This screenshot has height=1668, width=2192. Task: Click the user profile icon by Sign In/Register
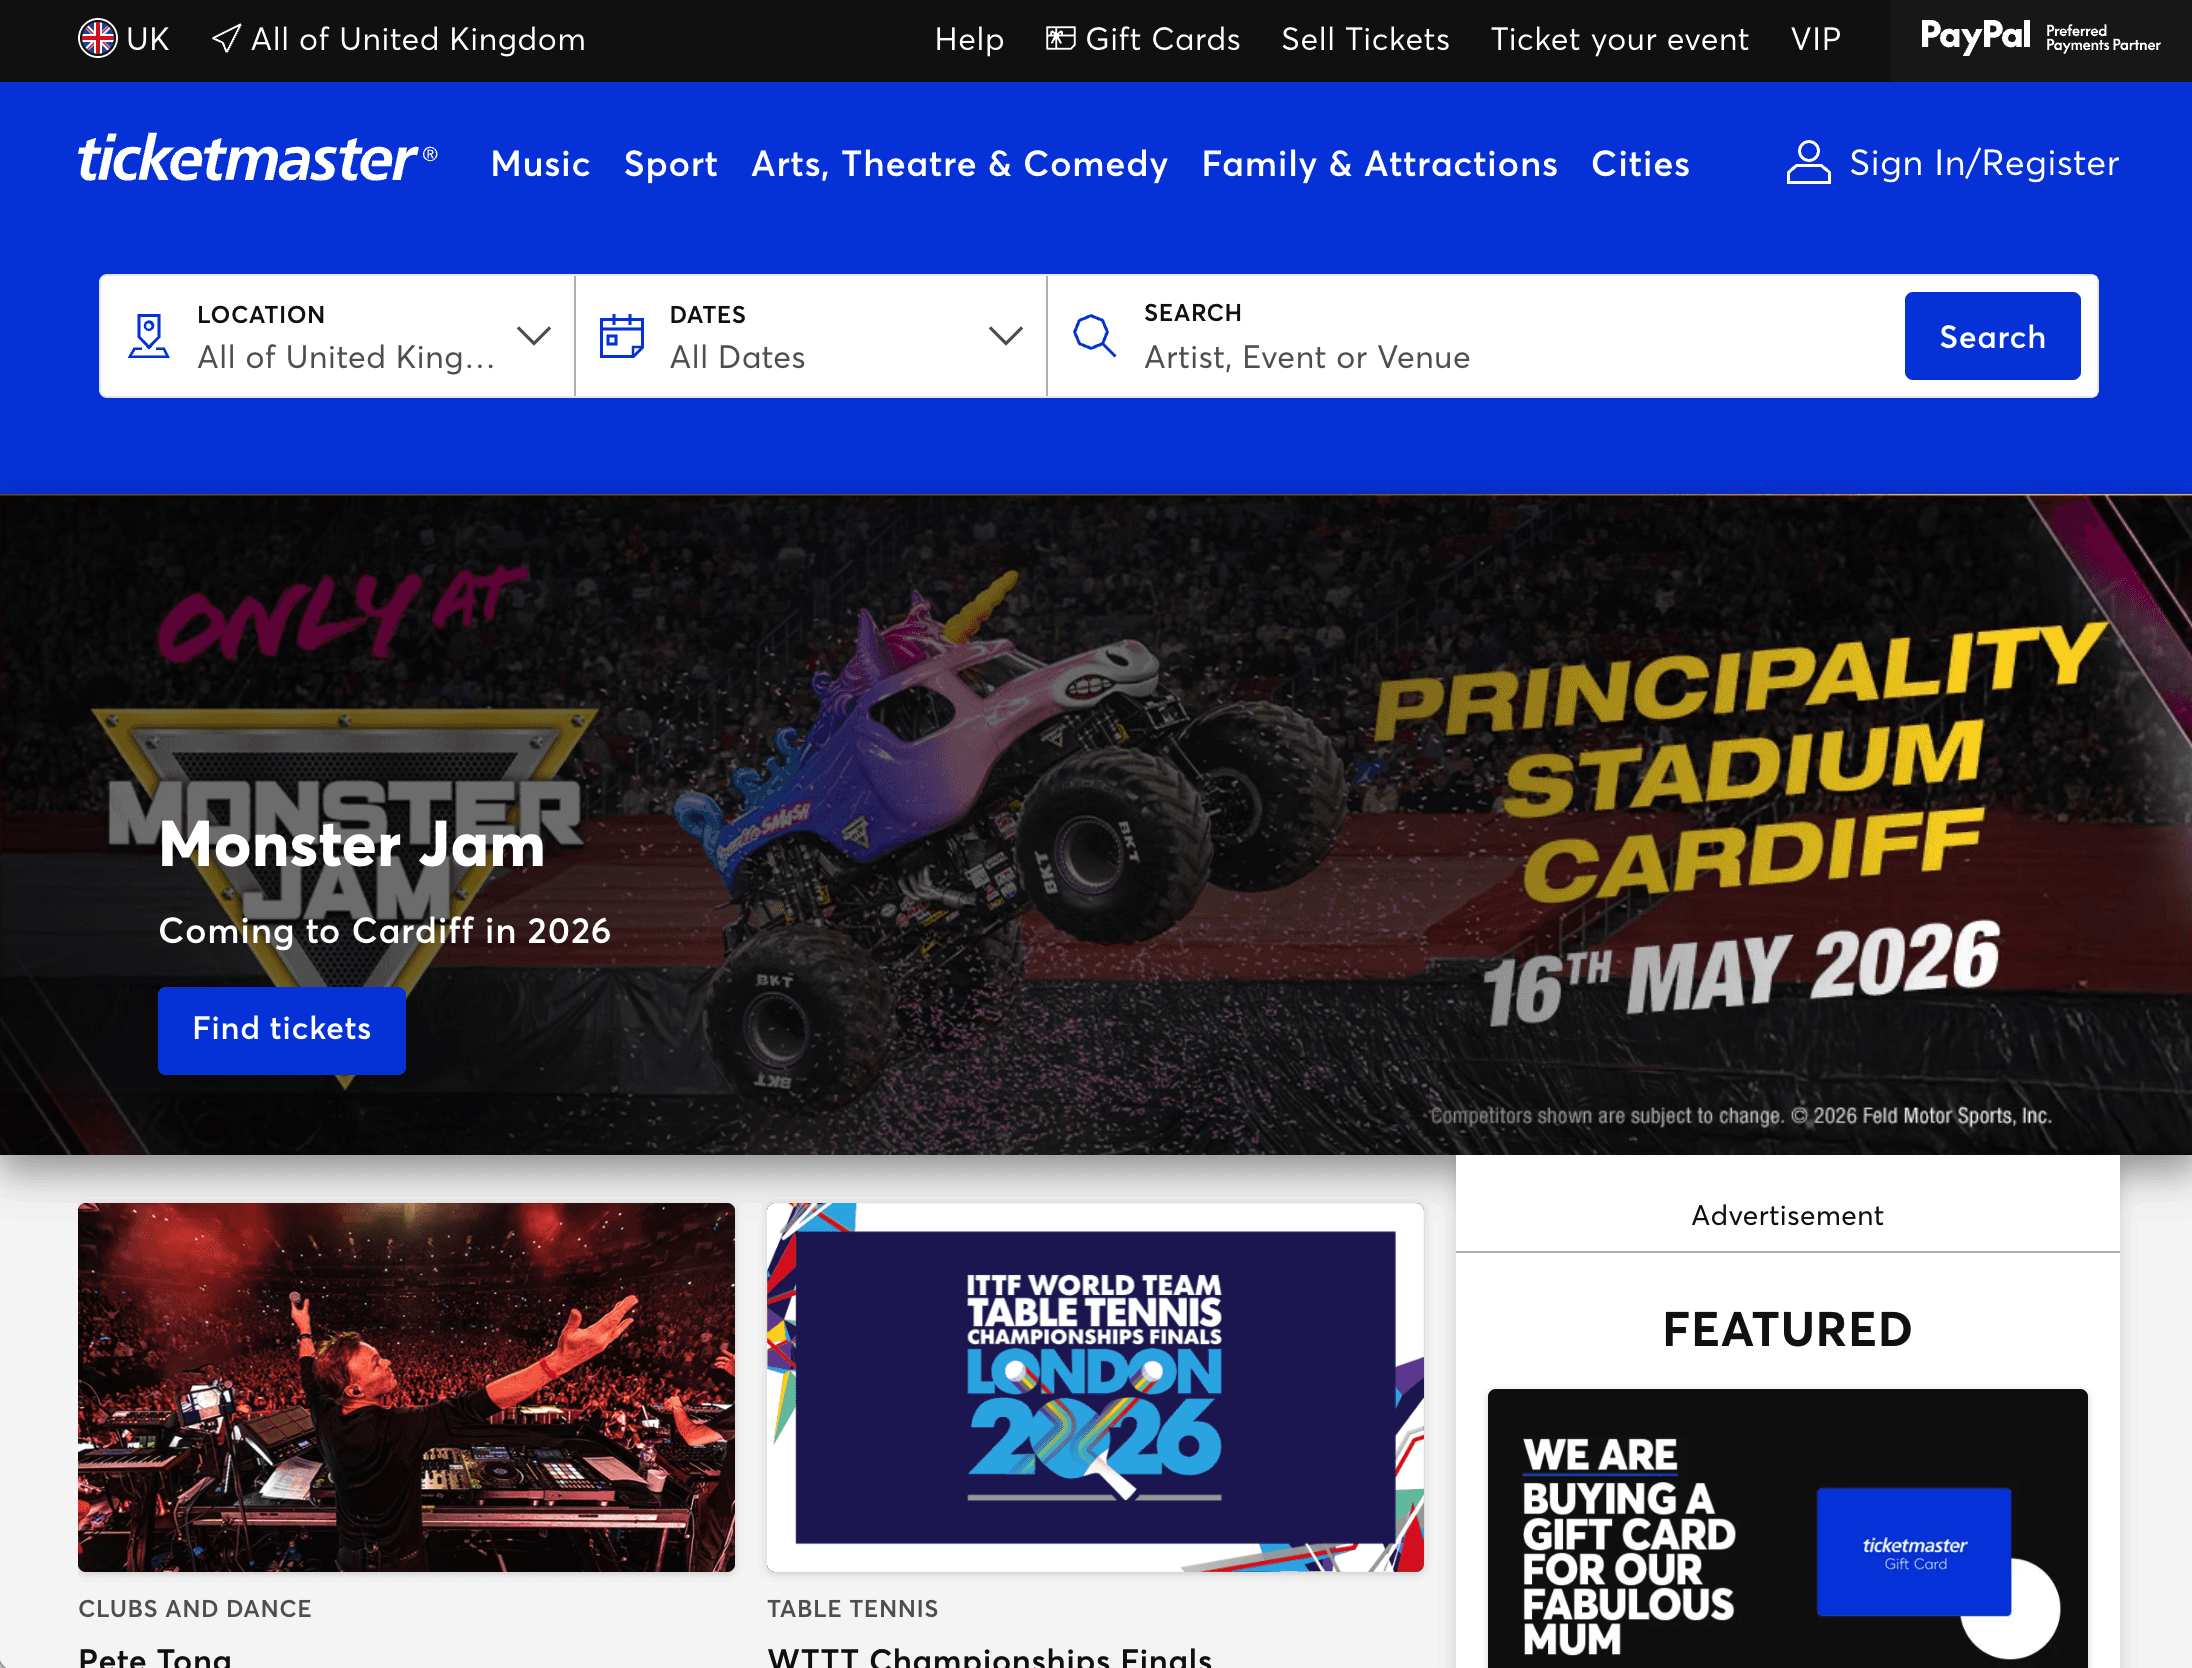coord(1808,163)
